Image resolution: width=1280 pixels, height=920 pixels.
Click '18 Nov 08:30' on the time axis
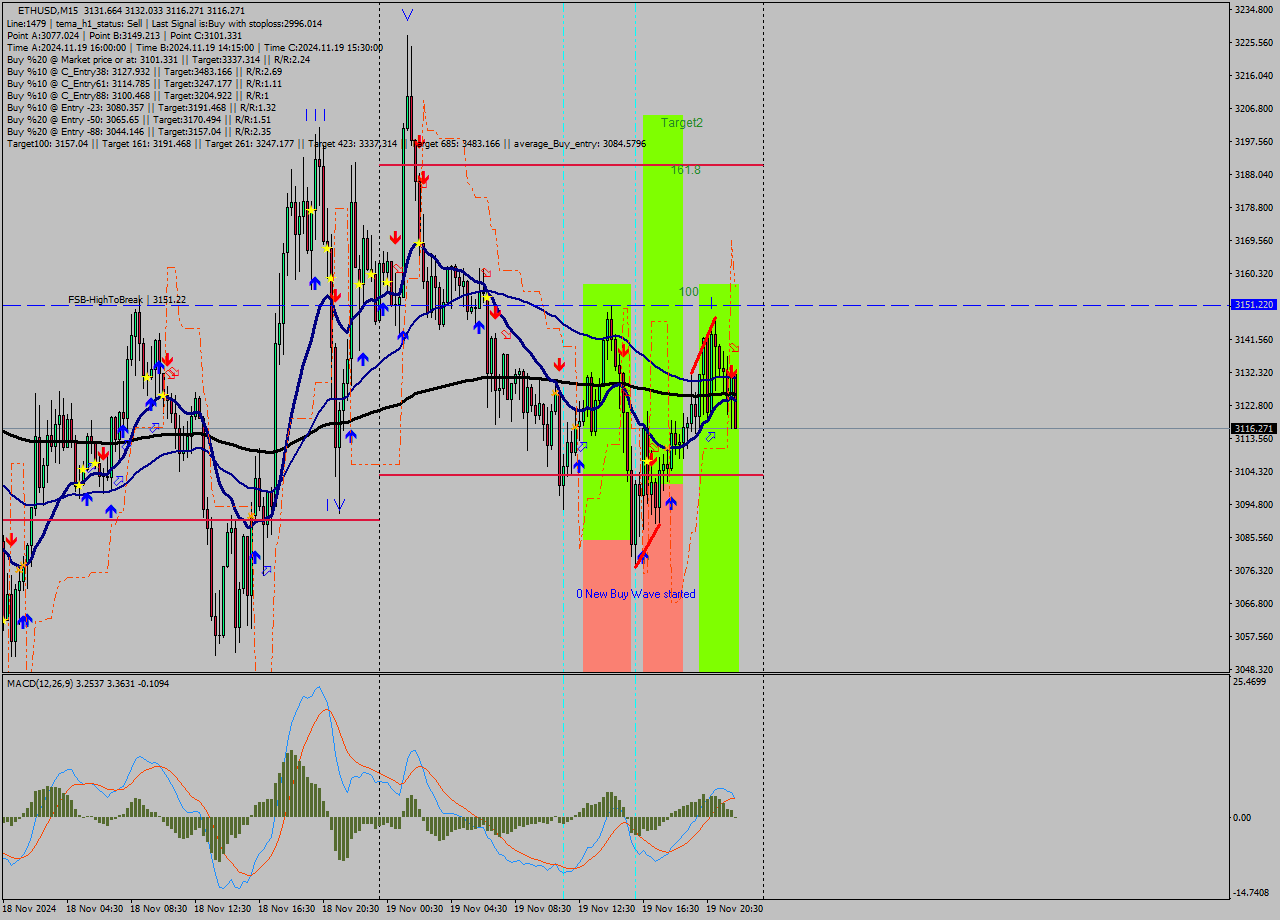pos(159,909)
